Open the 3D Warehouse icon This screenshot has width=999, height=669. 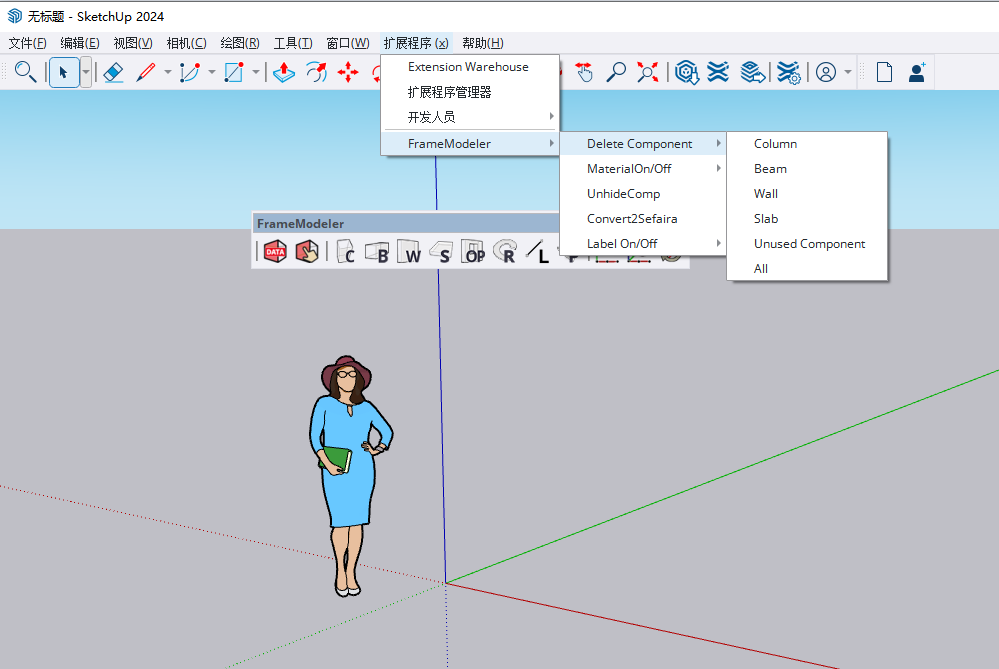[686, 72]
